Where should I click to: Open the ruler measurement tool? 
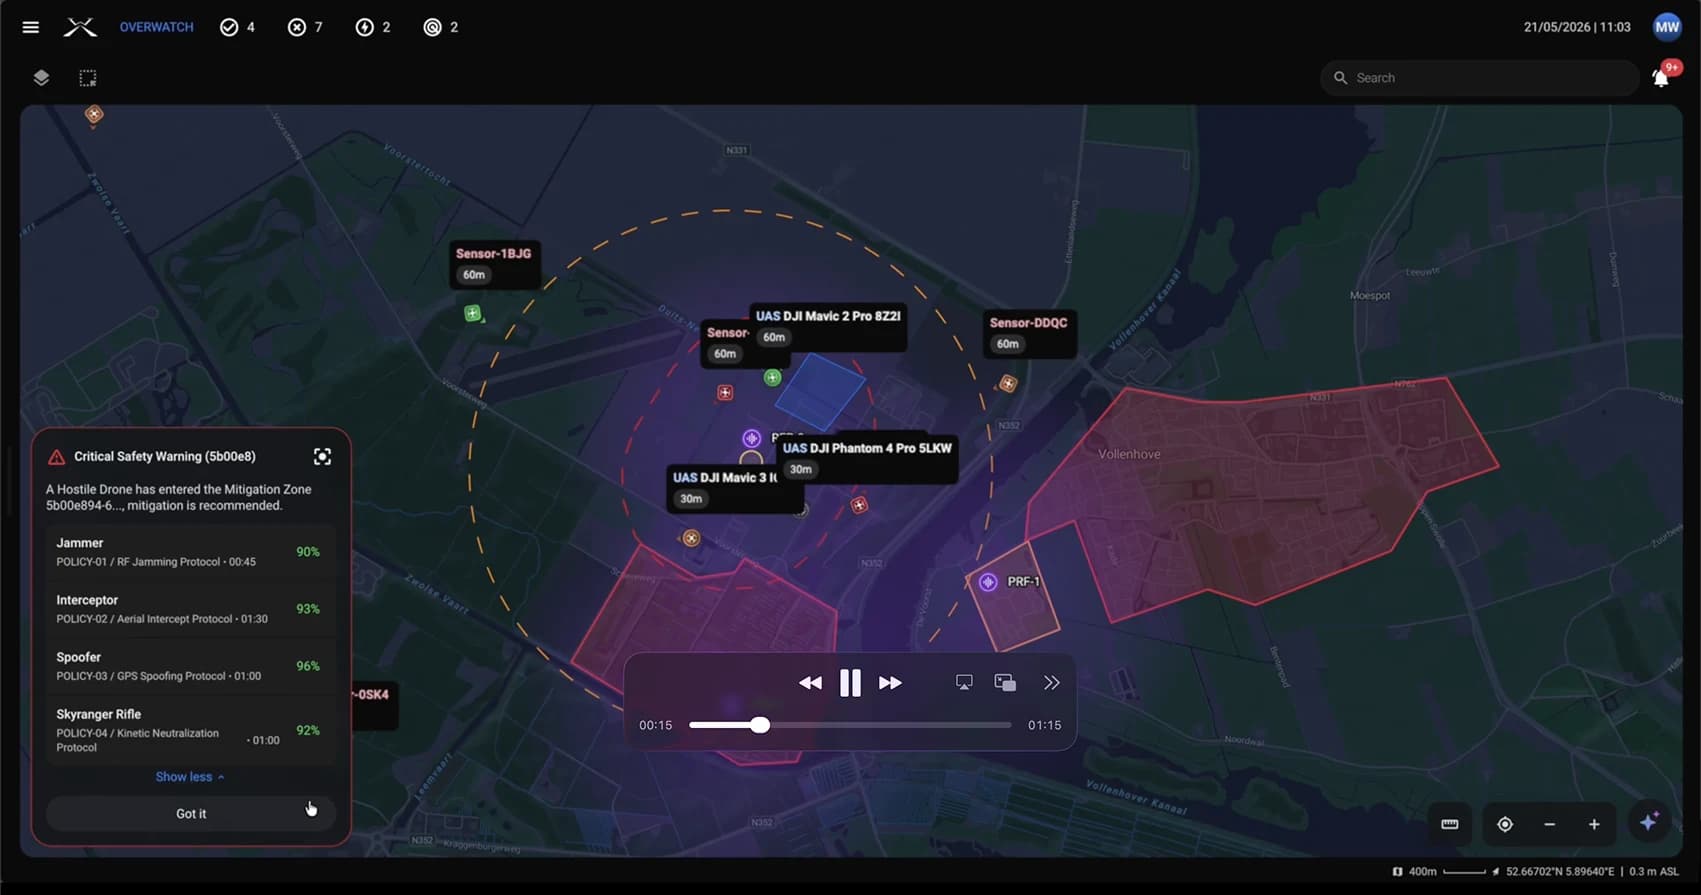[x=1450, y=824]
